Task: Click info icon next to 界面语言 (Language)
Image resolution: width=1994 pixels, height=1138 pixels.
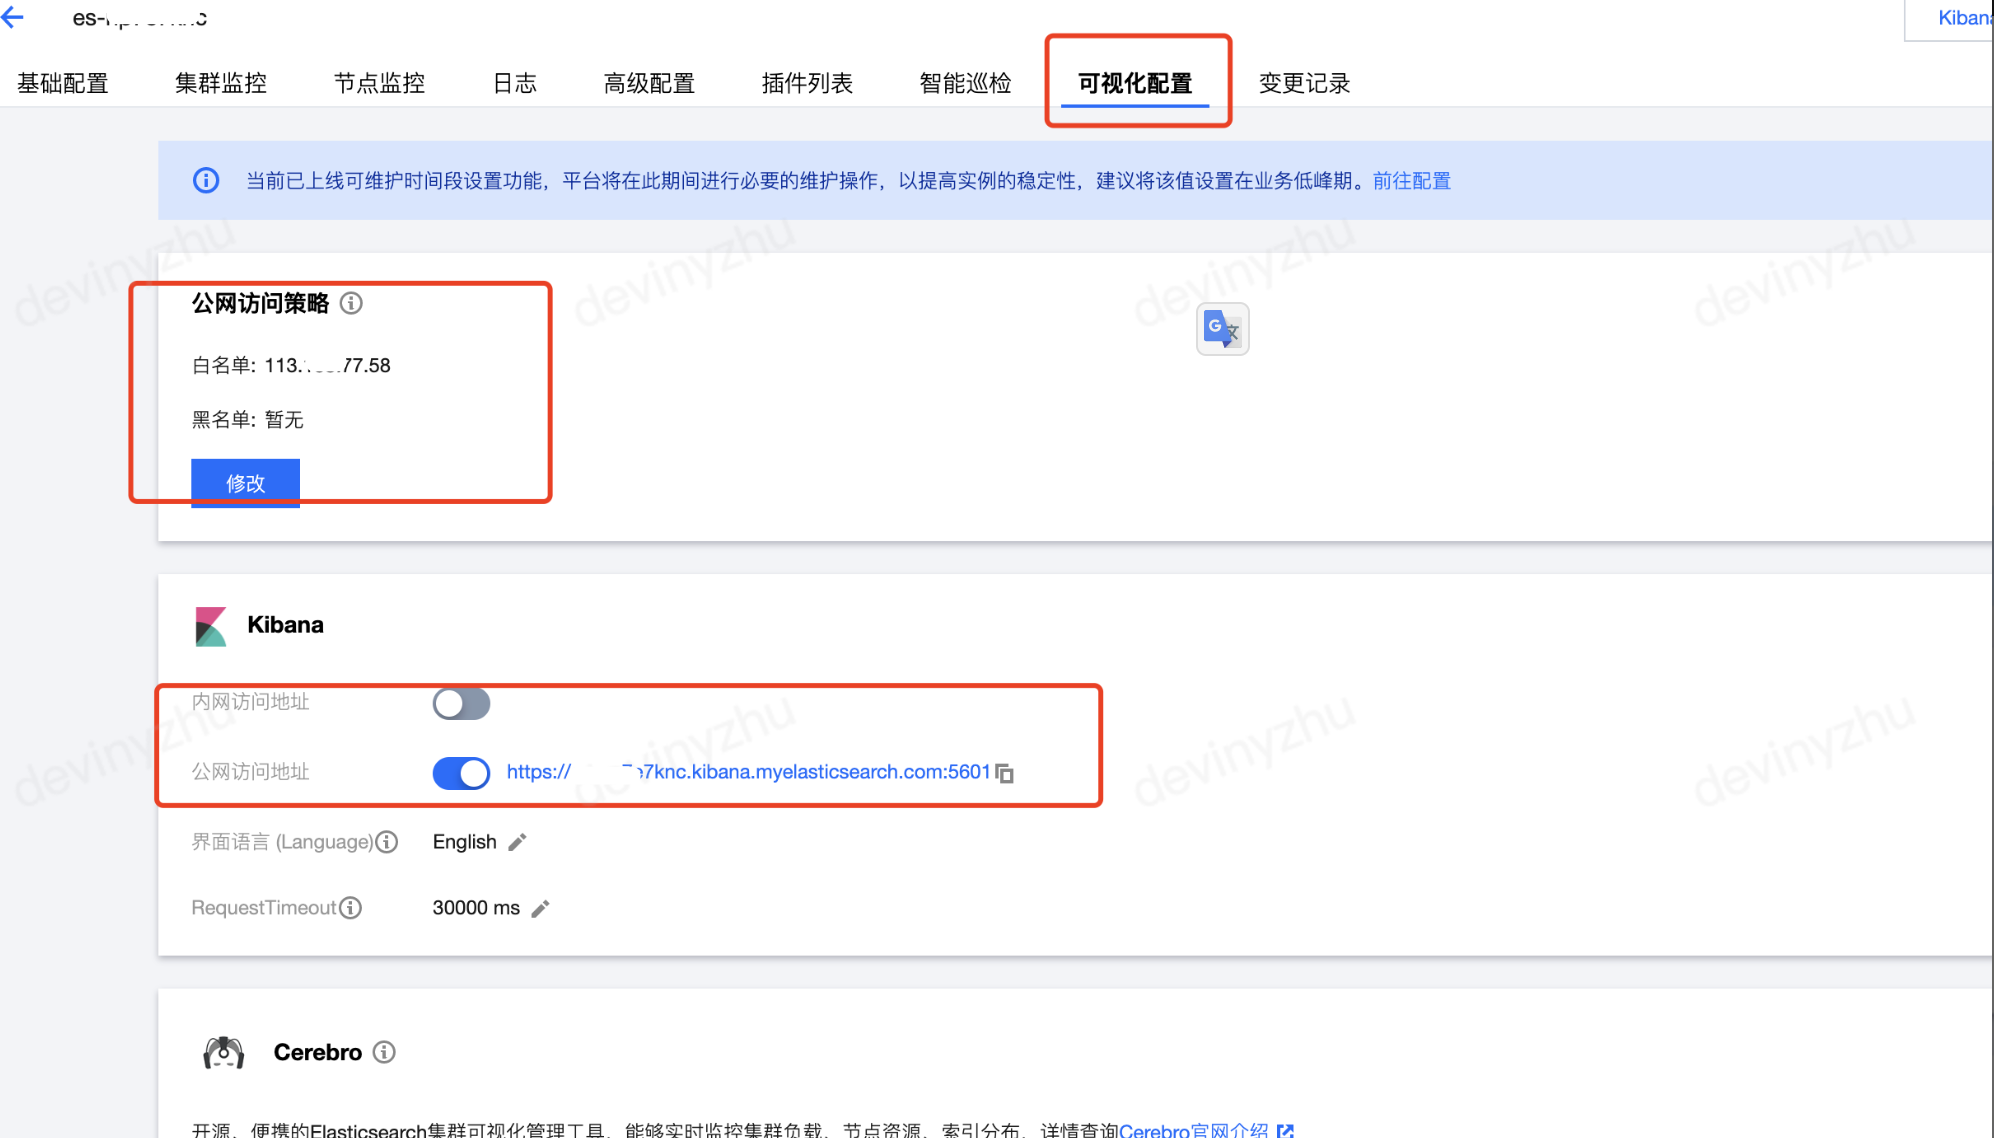Action: point(386,842)
